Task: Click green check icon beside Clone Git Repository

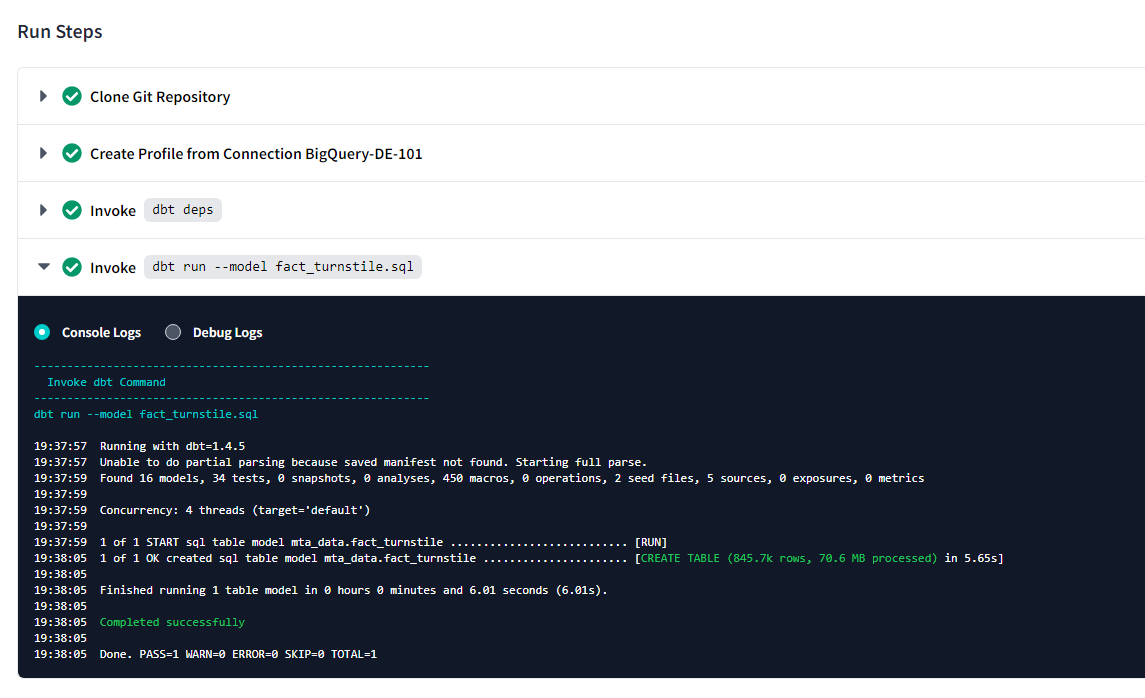Action: [72, 96]
